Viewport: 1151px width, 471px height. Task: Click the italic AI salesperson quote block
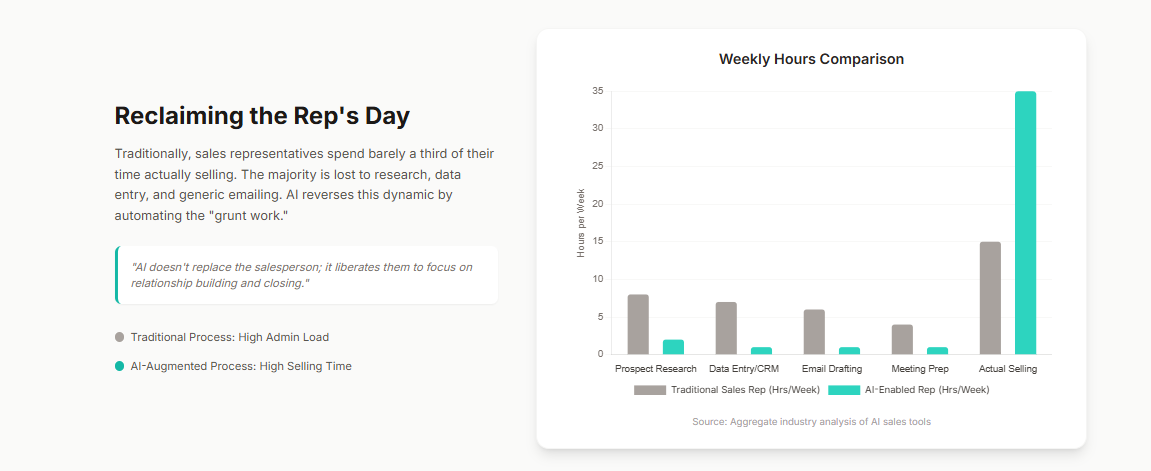coord(306,275)
